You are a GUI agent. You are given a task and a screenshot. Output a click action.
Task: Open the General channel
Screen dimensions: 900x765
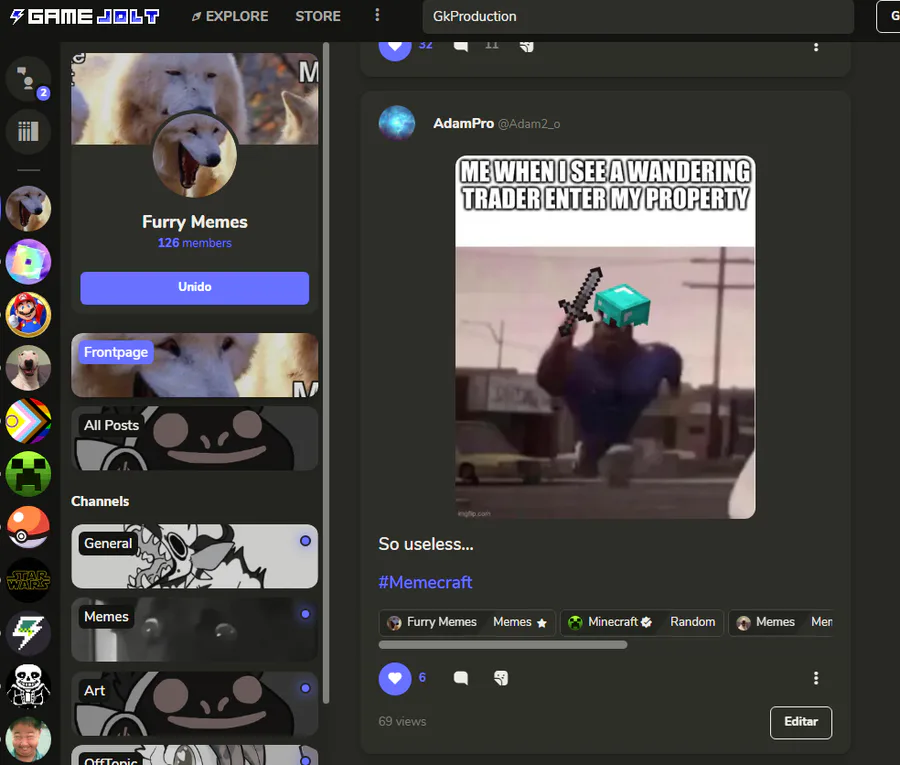(x=195, y=556)
